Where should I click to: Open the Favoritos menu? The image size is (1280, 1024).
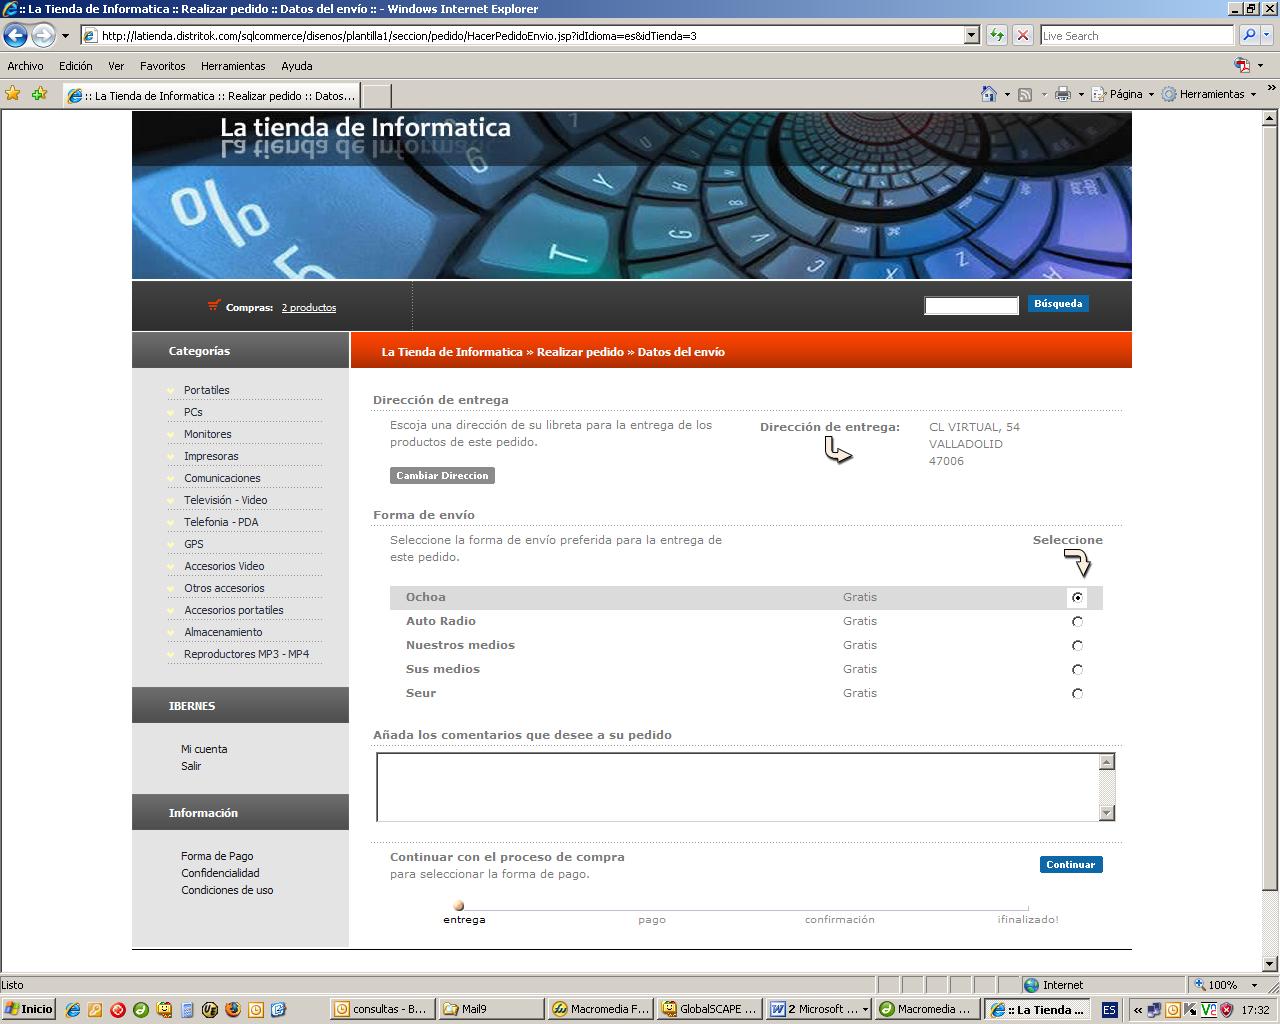click(162, 66)
